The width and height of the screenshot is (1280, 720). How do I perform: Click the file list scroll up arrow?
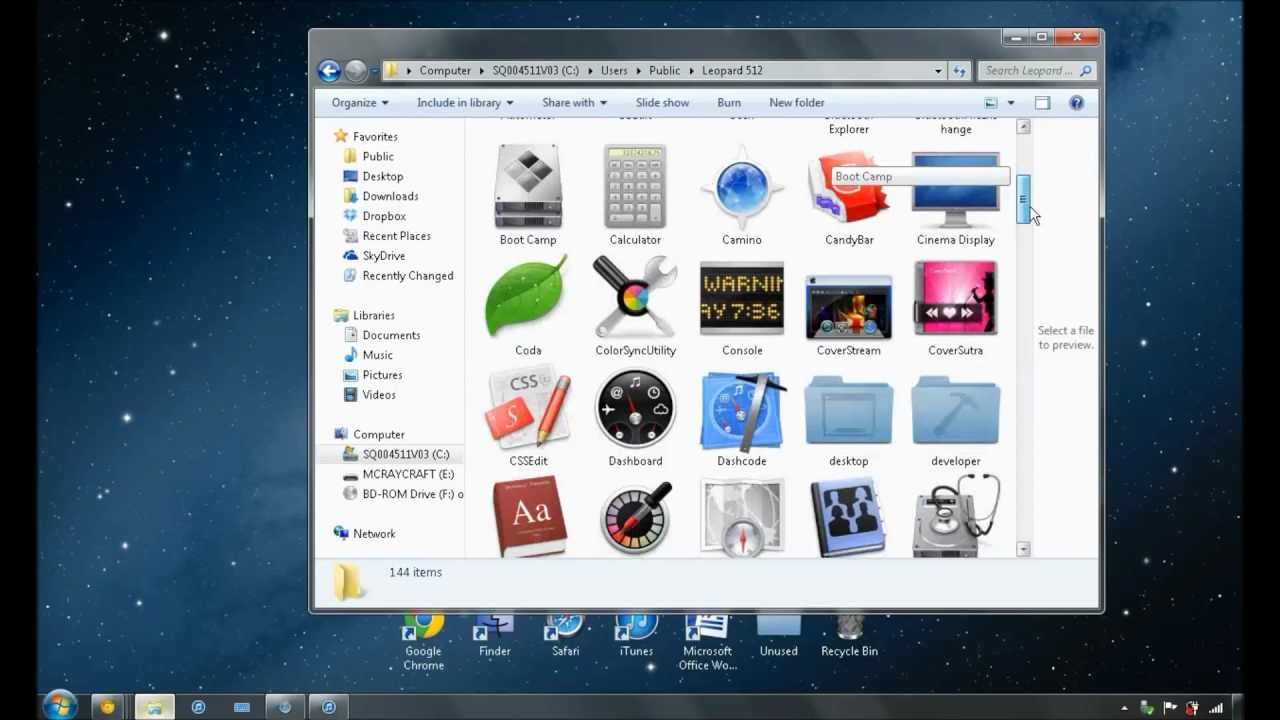(x=1023, y=127)
